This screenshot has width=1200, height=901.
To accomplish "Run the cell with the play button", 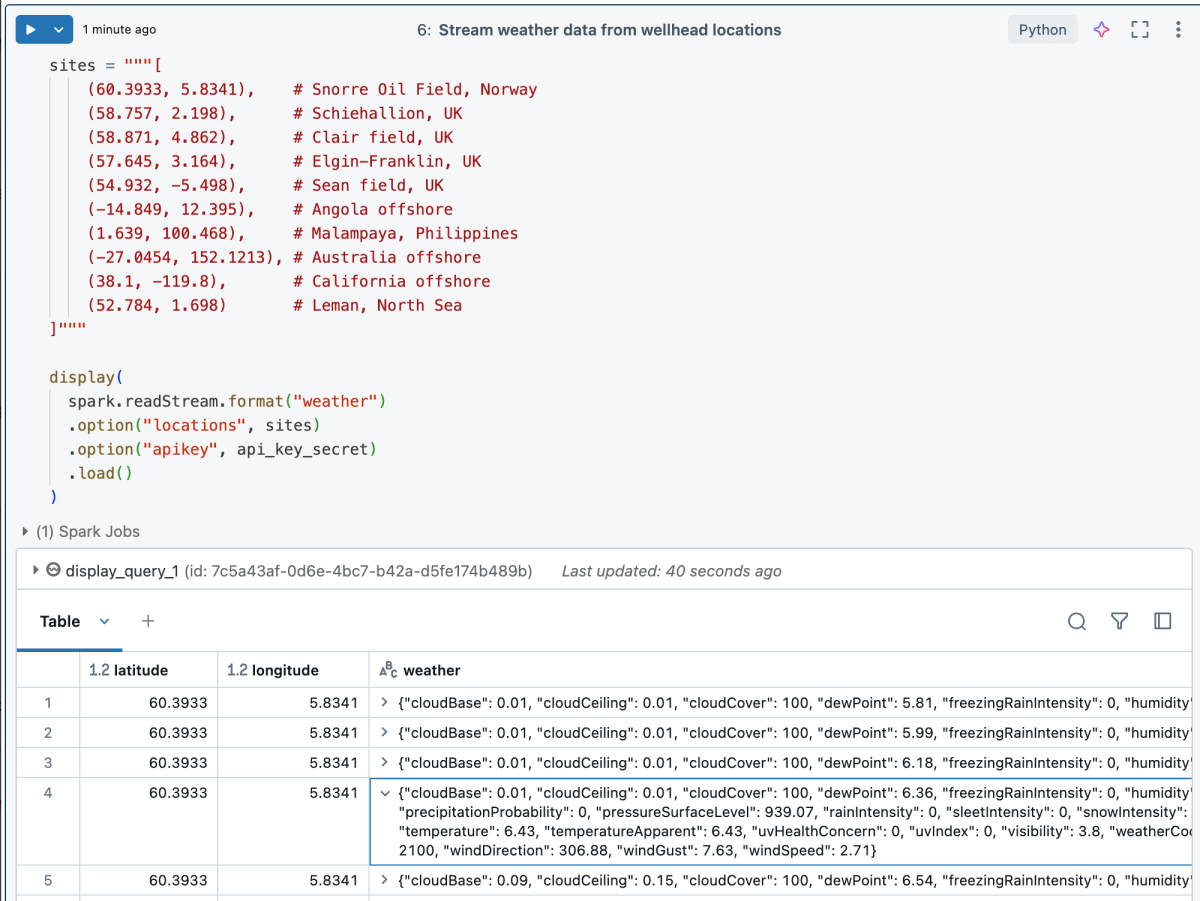I will click(x=31, y=30).
